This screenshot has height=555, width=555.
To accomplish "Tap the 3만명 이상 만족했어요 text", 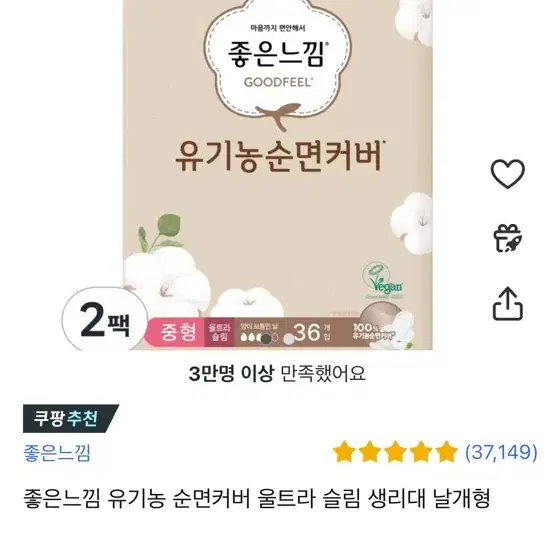I will click(277, 373).
